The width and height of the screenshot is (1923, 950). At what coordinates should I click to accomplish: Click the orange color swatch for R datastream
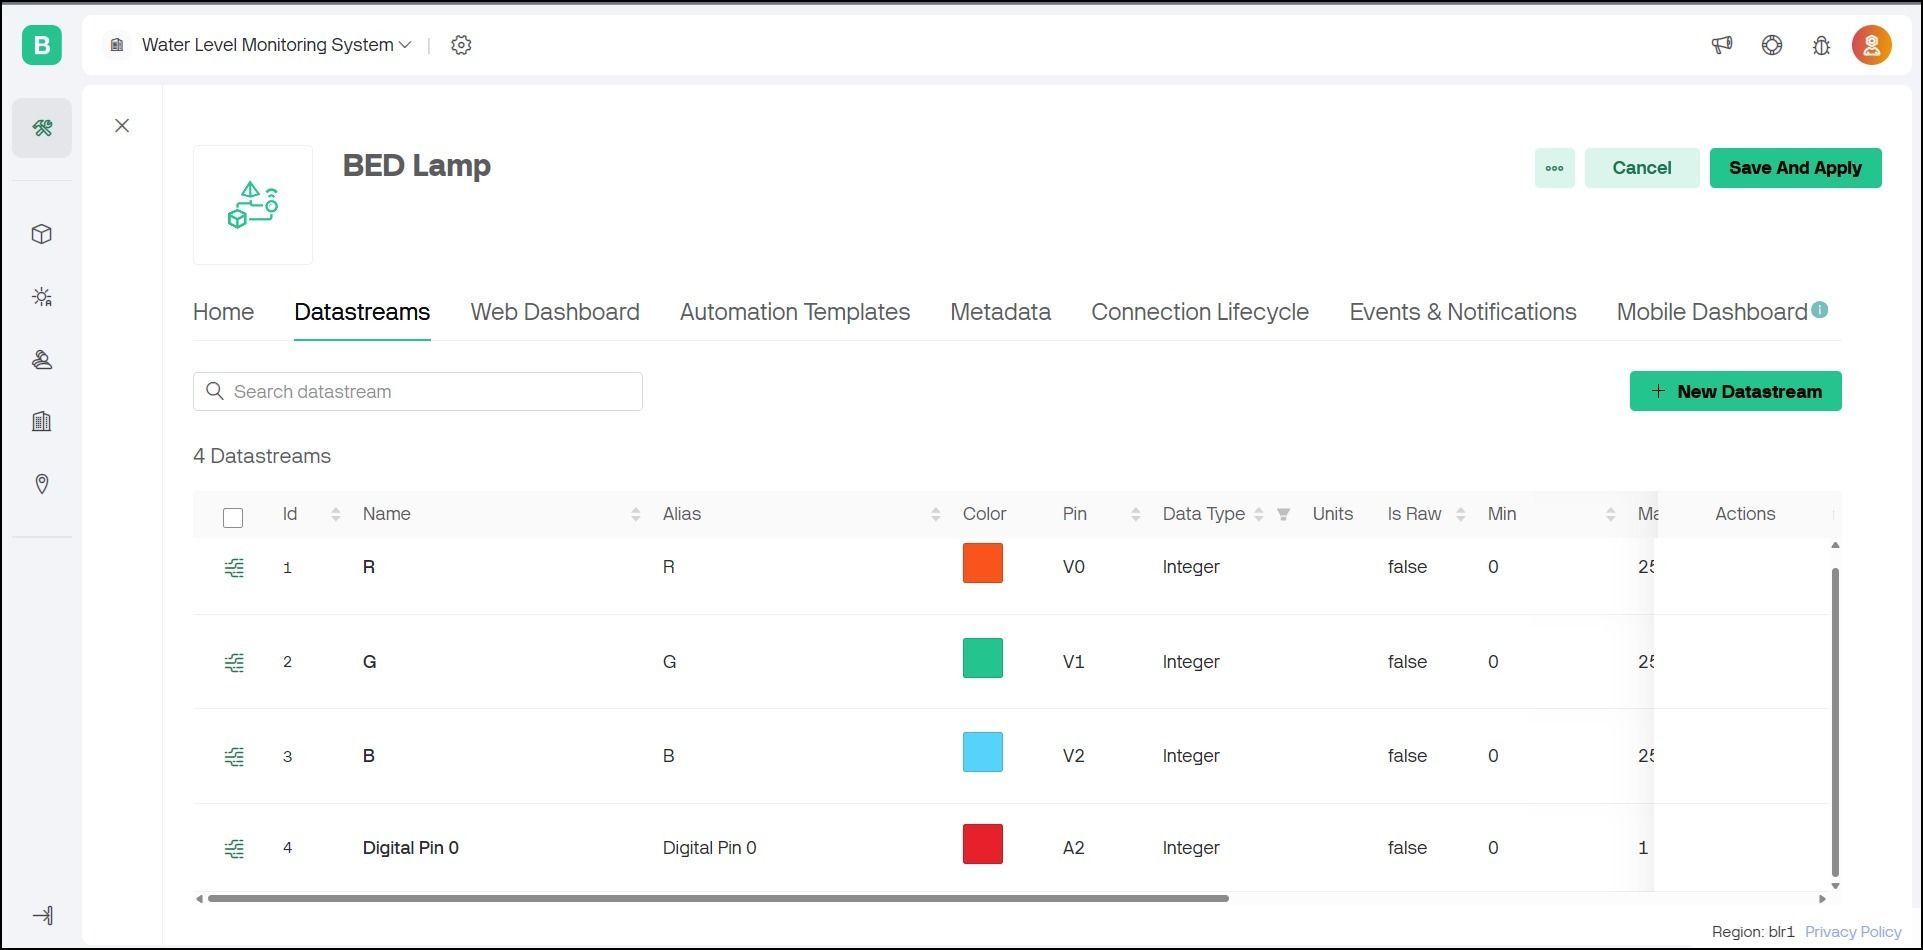[982, 563]
